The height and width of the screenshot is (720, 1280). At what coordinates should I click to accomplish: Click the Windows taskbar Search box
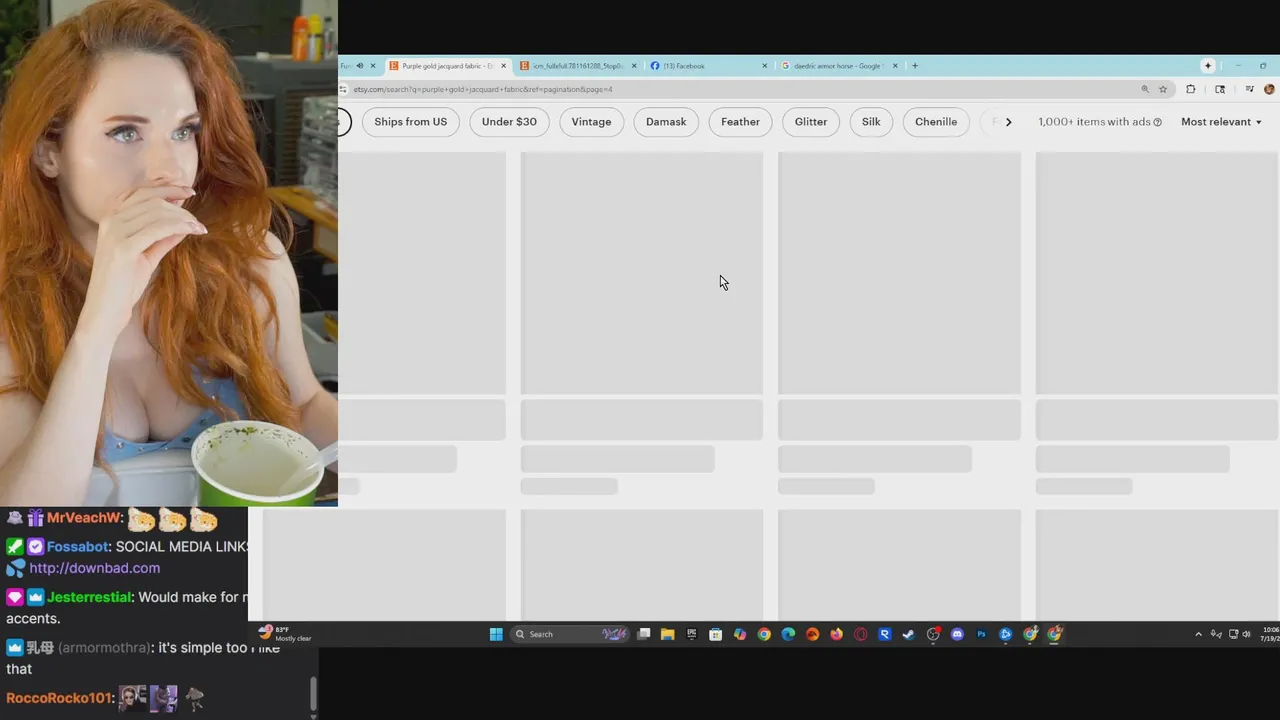pyautogui.click(x=570, y=634)
